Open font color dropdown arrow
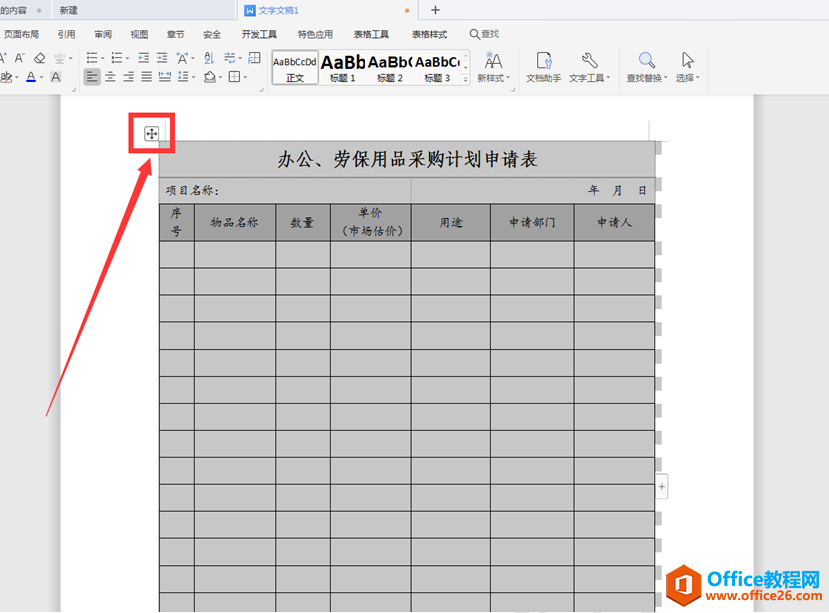Image resolution: width=829 pixels, height=613 pixels. [x=42, y=77]
